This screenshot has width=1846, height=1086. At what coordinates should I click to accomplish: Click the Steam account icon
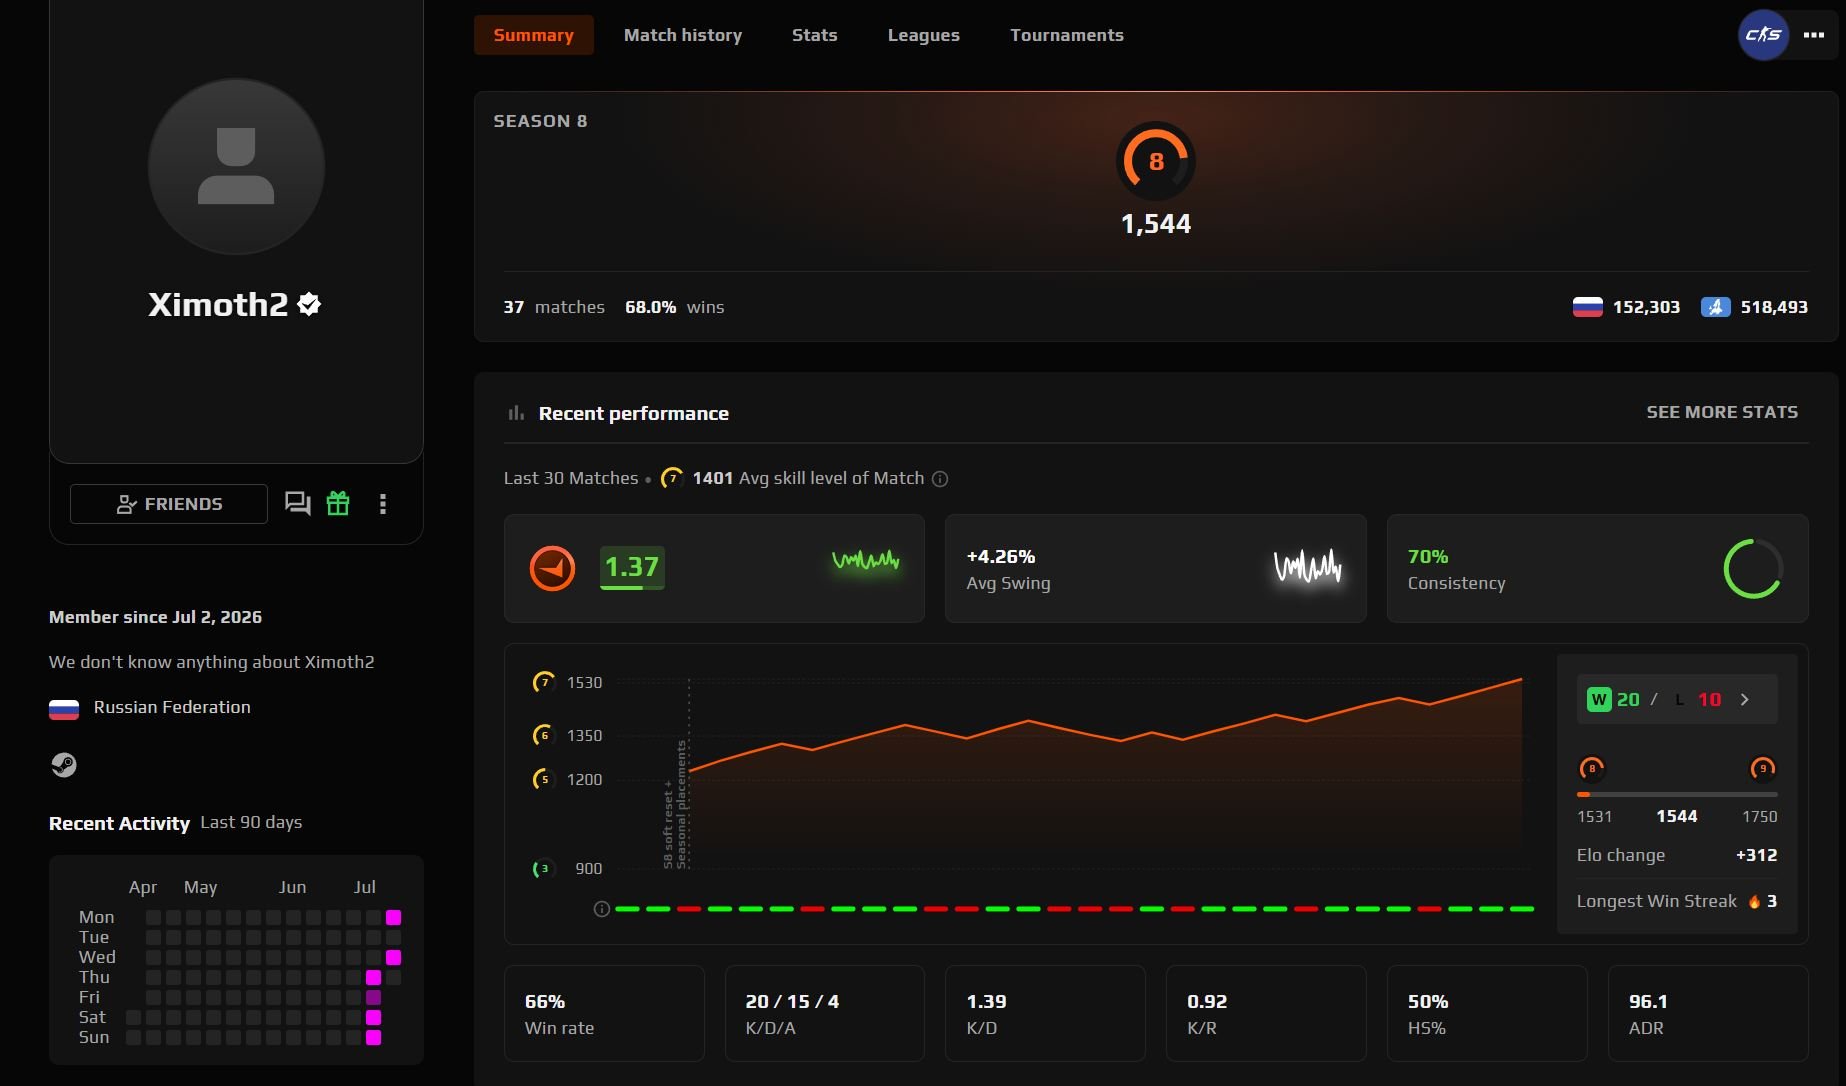(64, 765)
